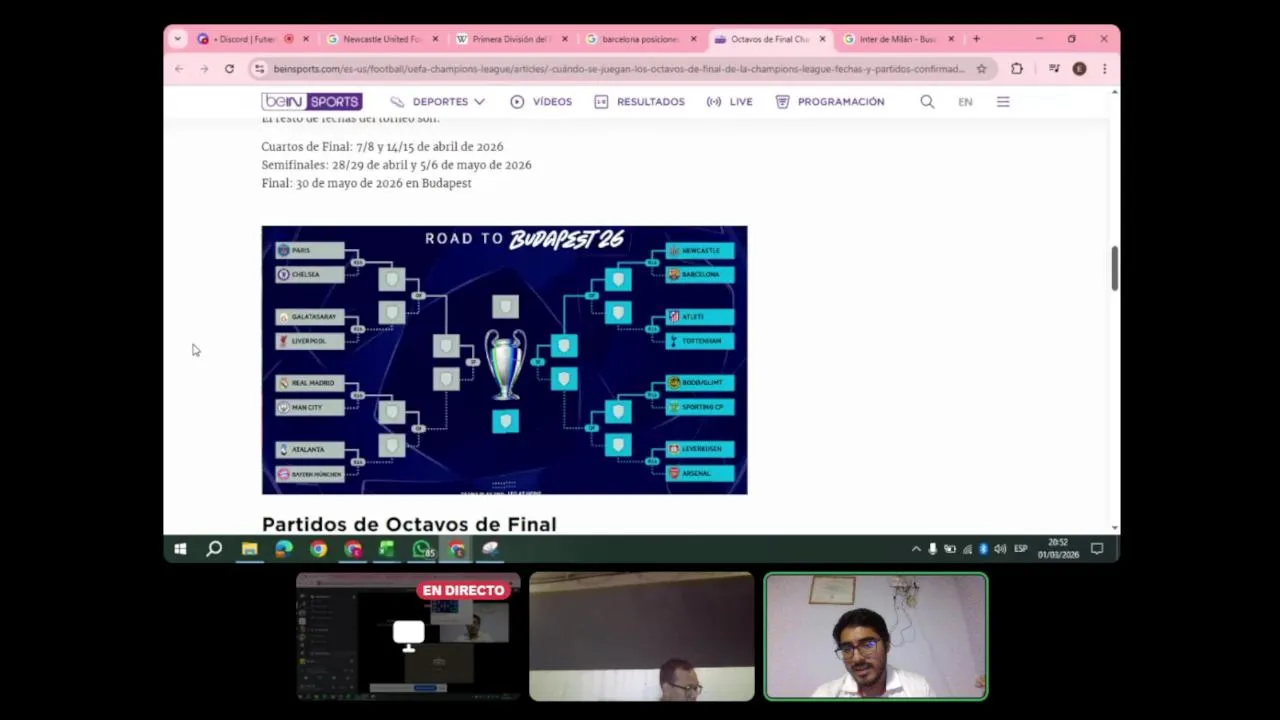Open the LIVE menu item

729,101
